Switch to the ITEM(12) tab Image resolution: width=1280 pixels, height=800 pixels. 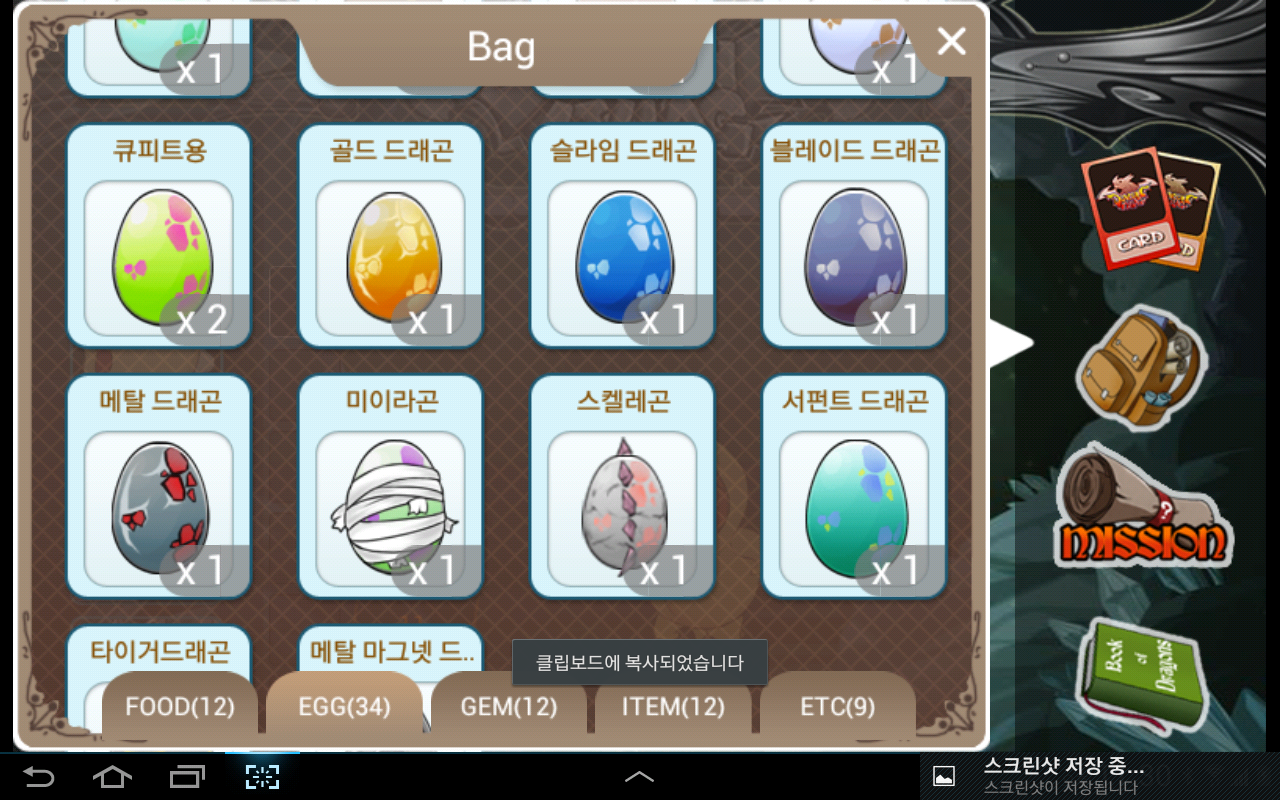(x=673, y=707)
